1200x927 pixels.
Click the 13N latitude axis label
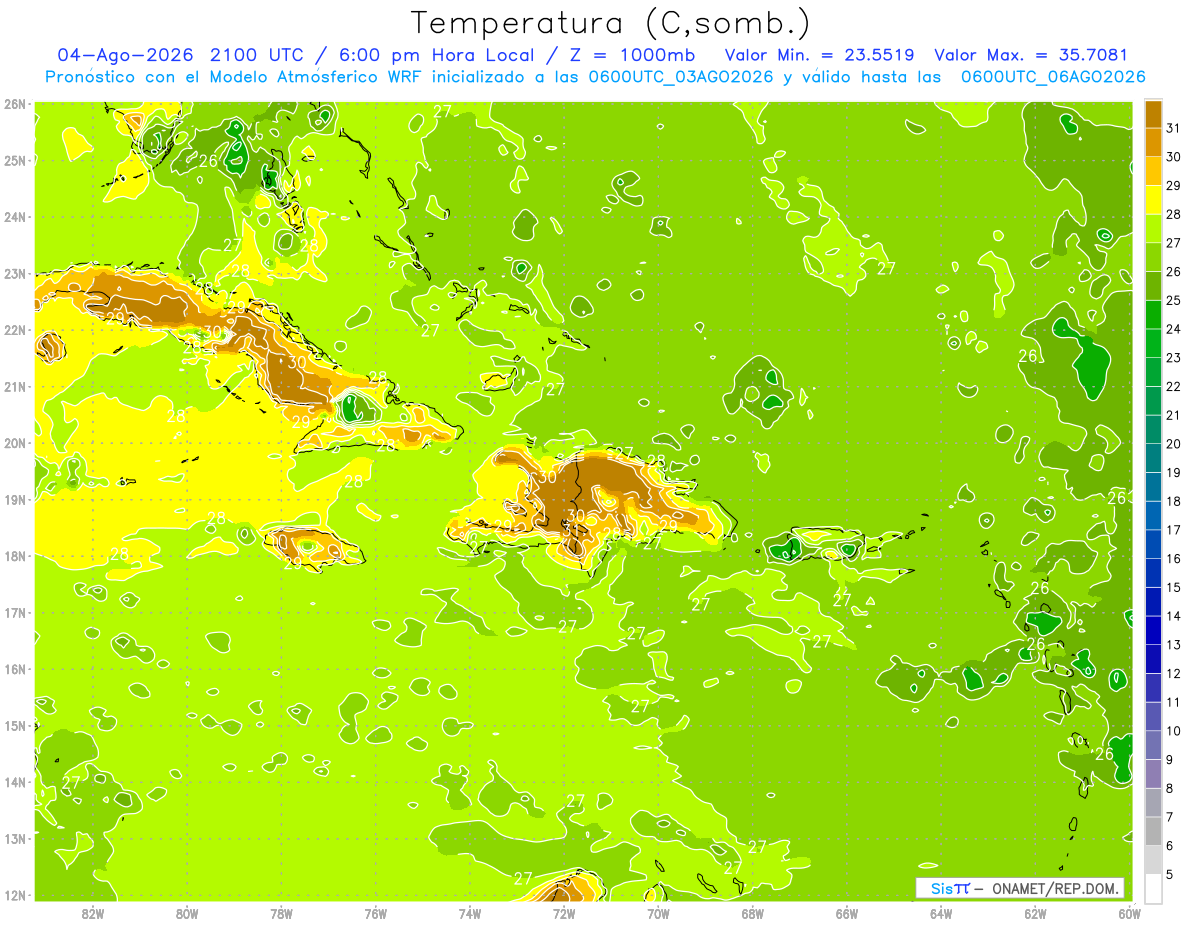coord(14,838)
